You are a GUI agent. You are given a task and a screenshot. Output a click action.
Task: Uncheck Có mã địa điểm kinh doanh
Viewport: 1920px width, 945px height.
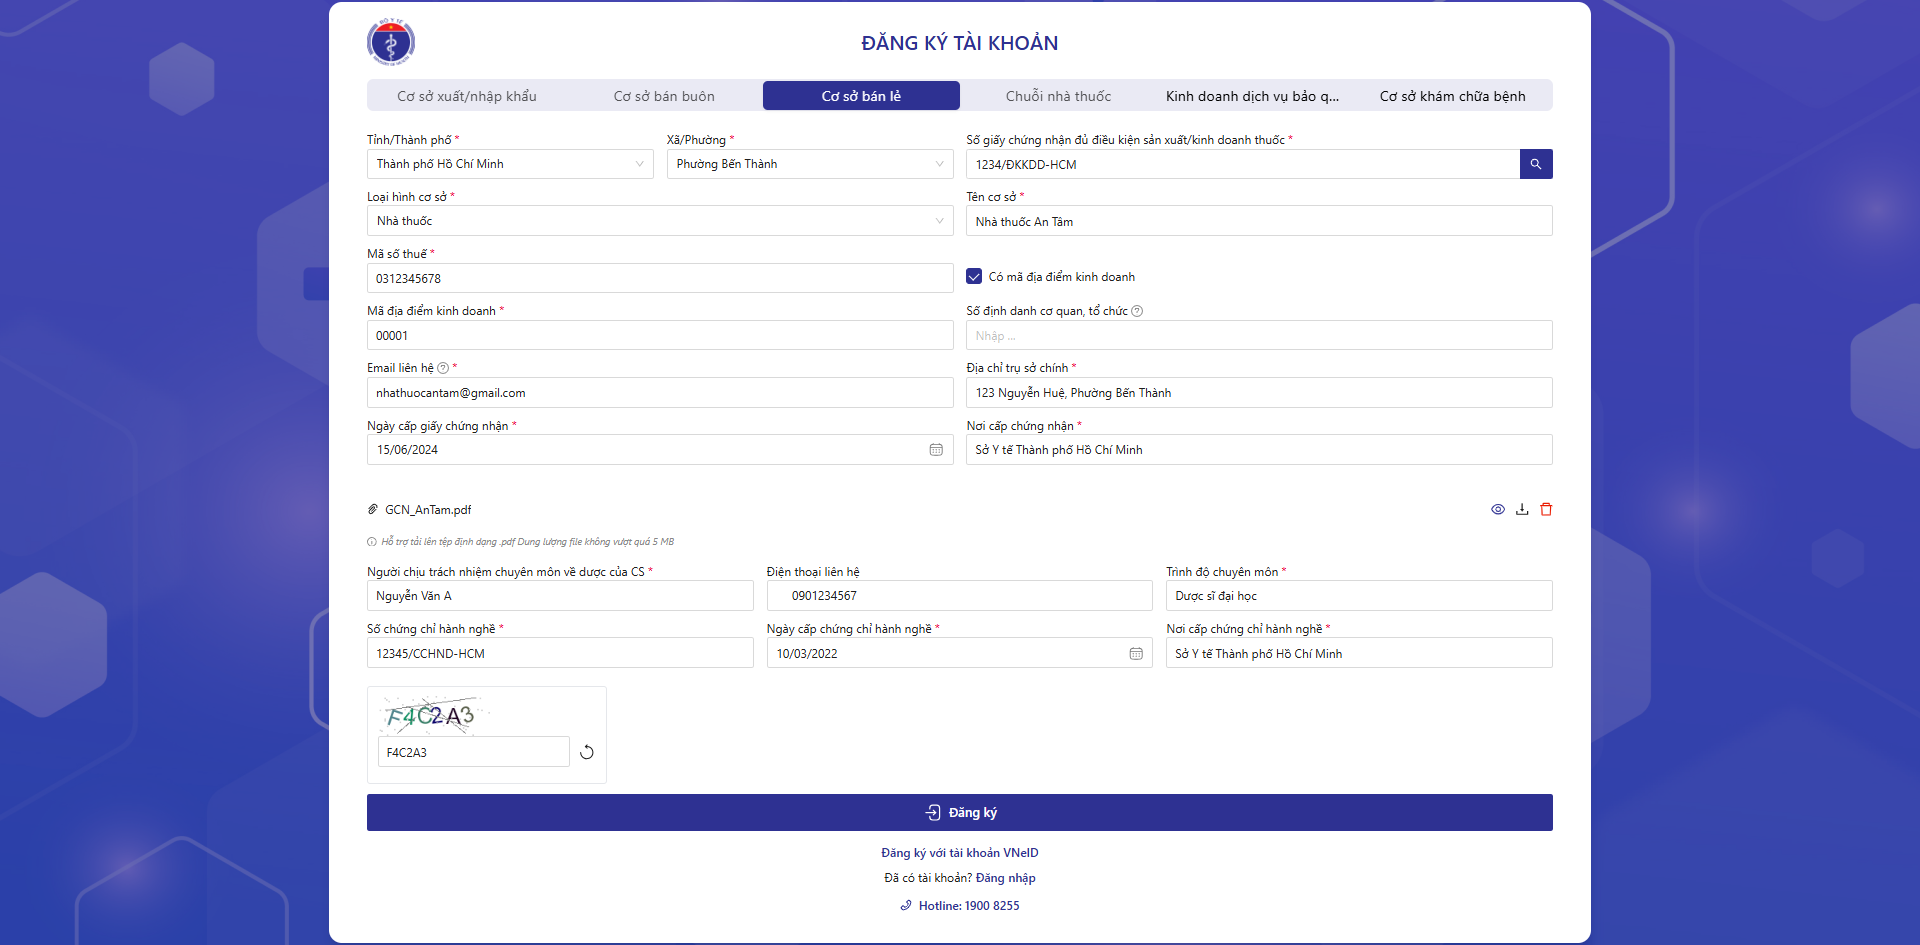(974, 276)
